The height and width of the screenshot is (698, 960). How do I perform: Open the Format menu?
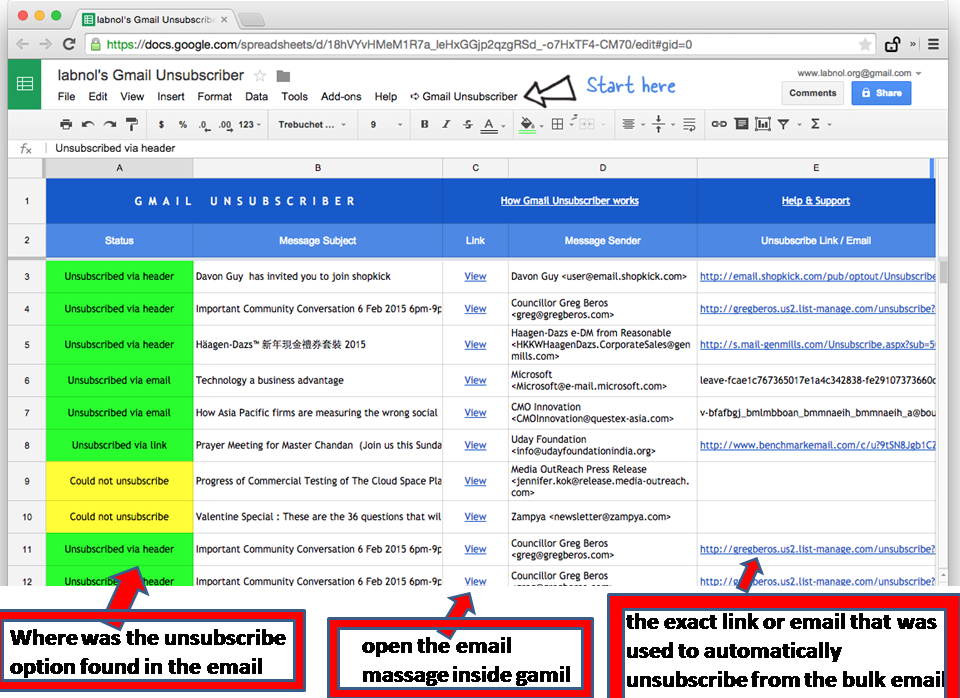[x=214, y=96]
